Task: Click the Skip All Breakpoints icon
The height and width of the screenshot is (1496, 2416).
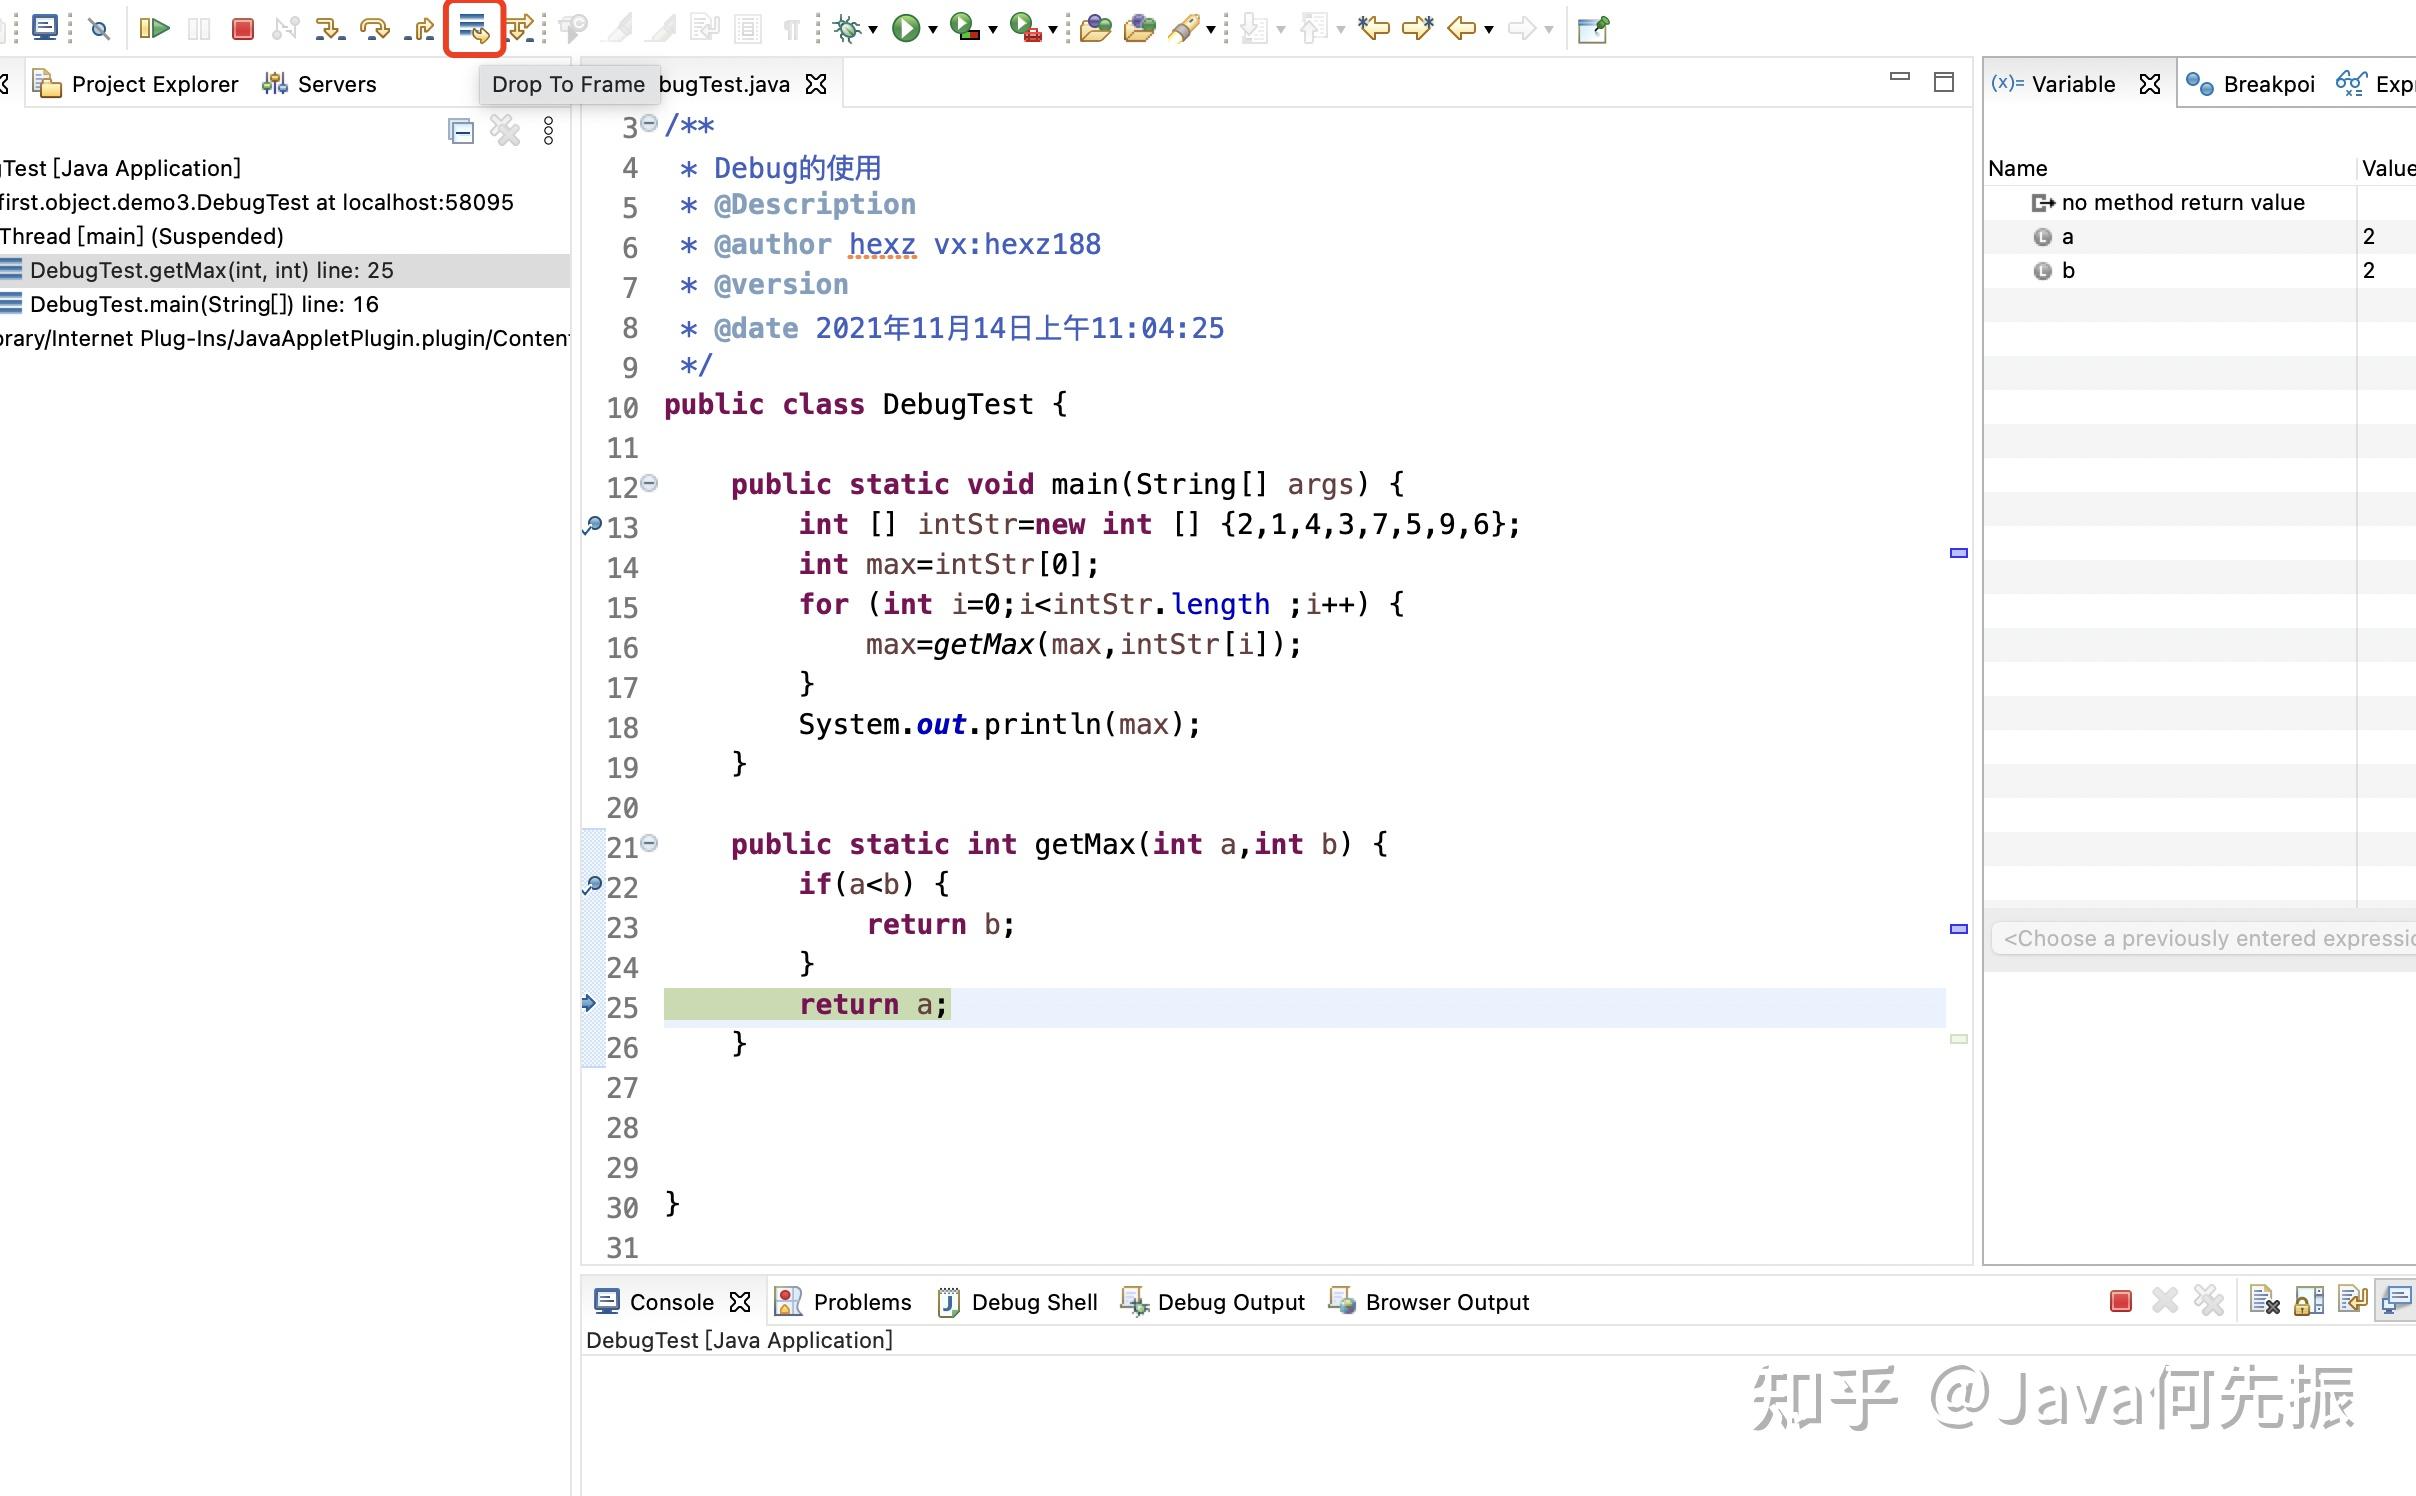Action: pyautogui.click(x=98, y=28)
